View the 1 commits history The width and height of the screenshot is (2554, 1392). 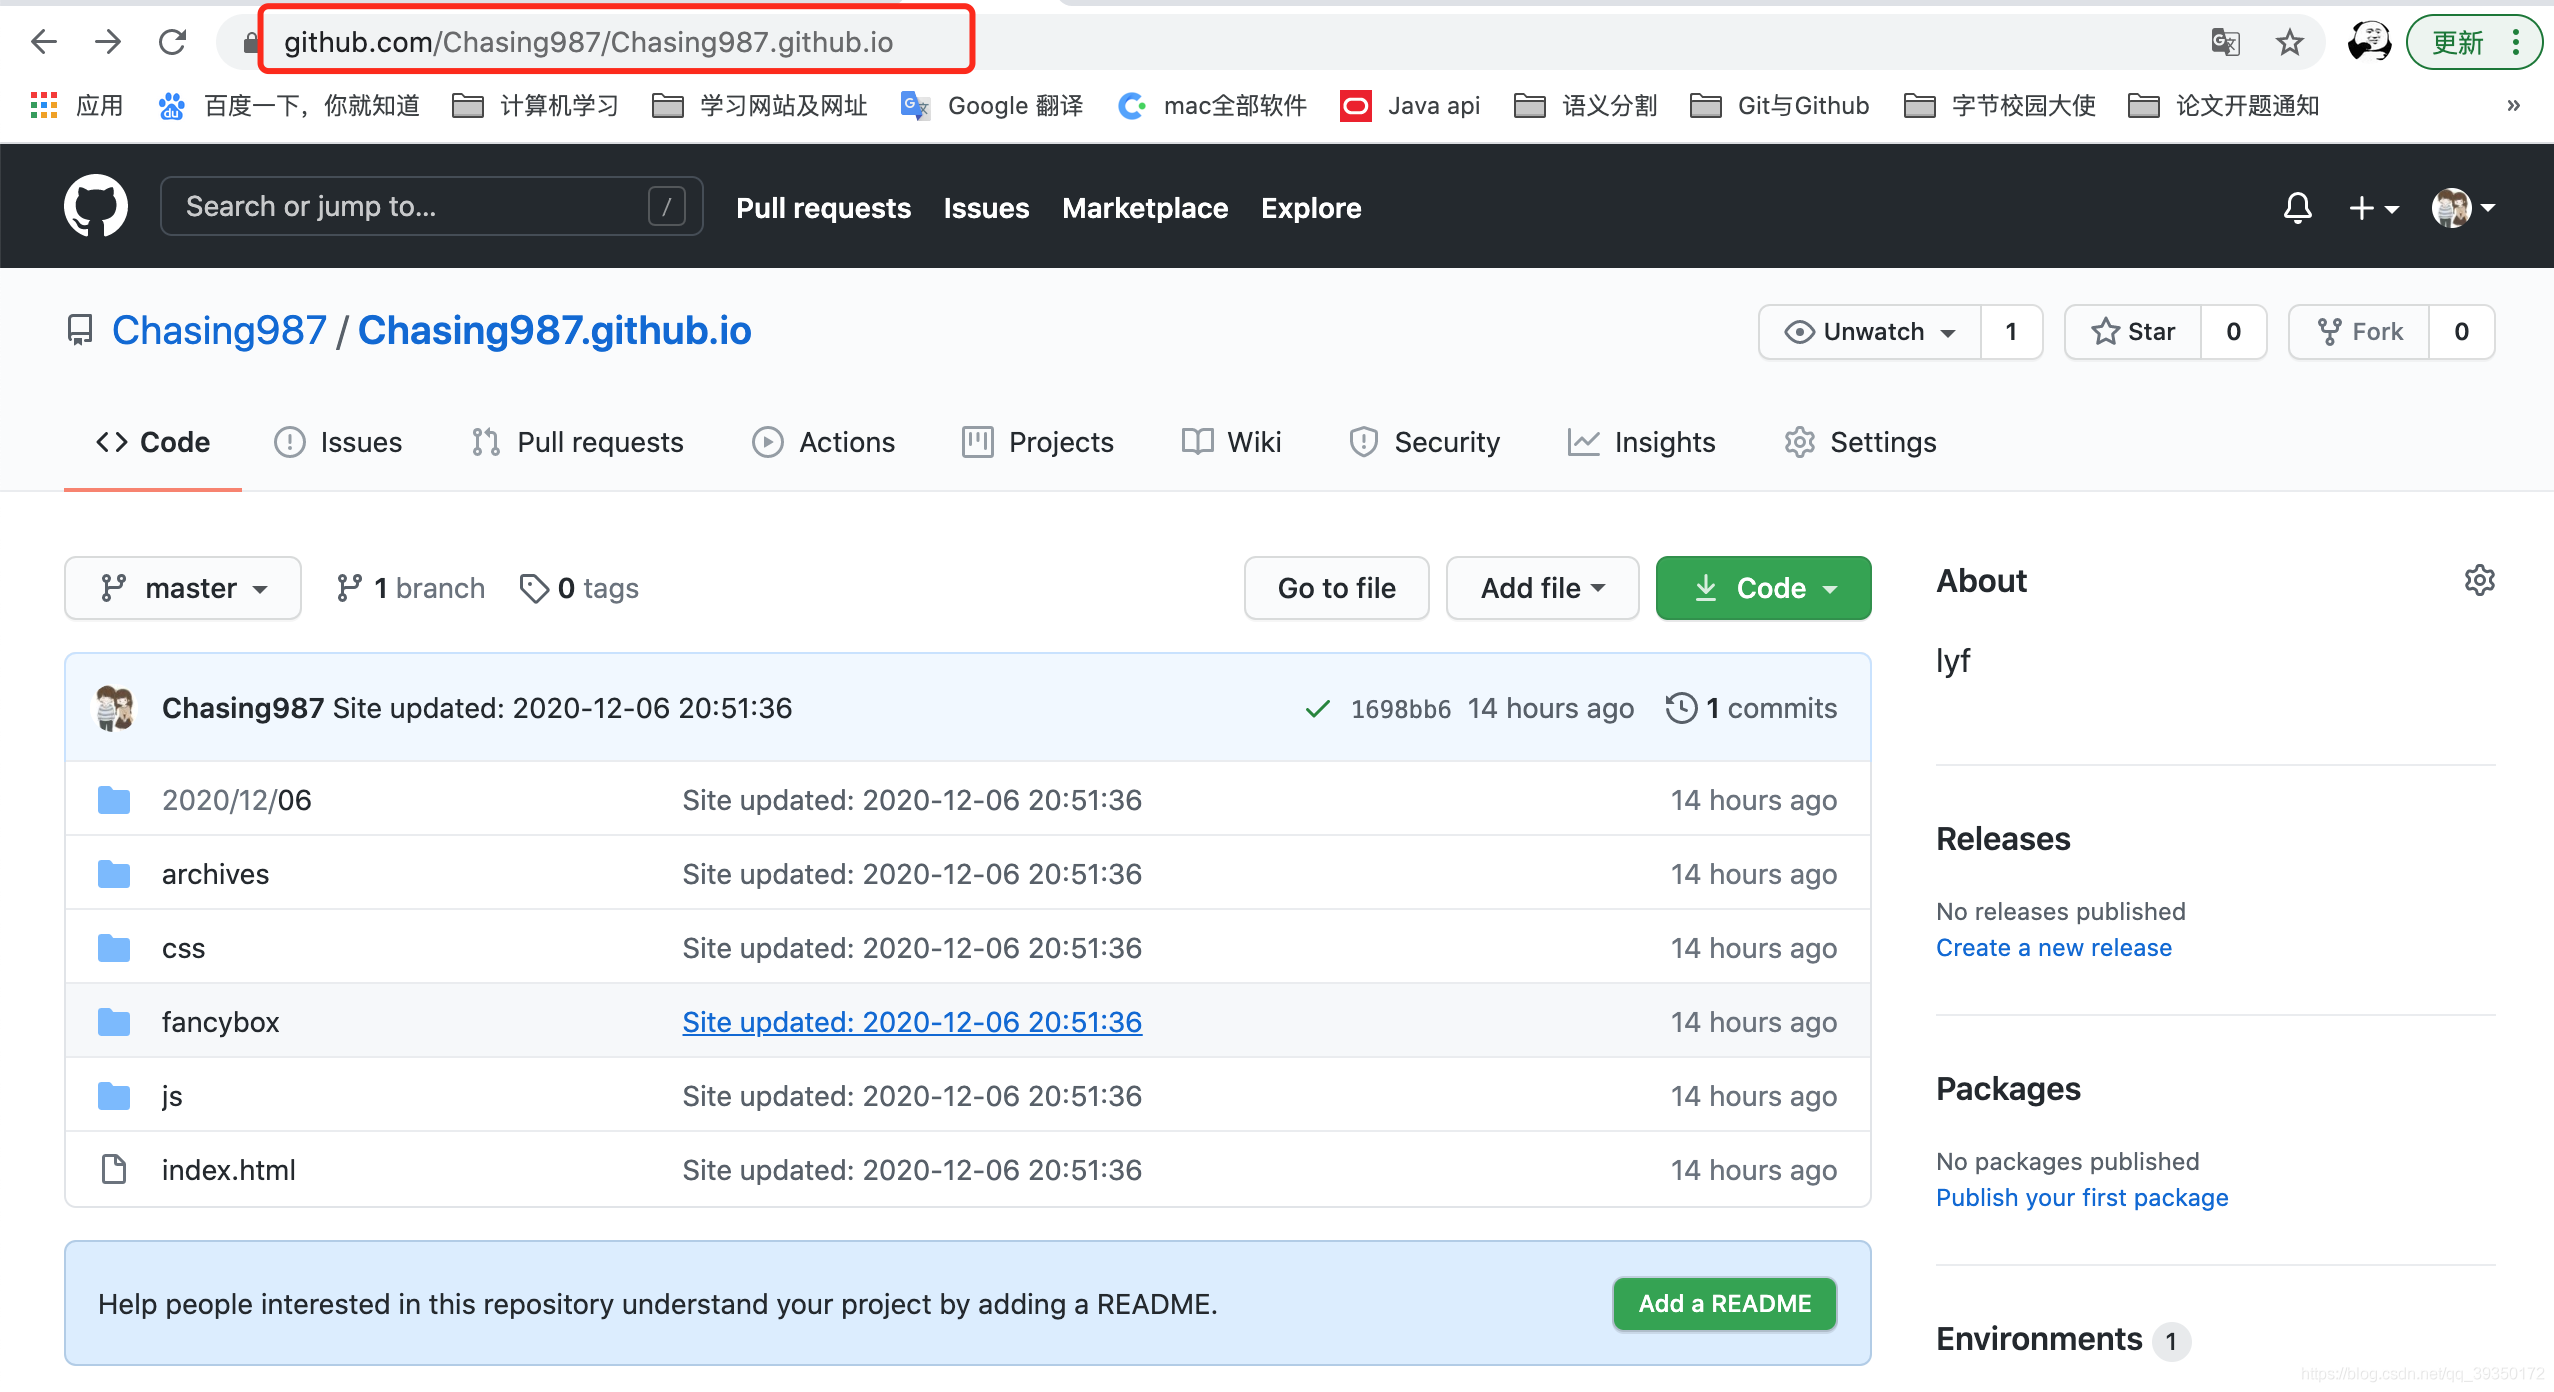(x=1751, y=708)
